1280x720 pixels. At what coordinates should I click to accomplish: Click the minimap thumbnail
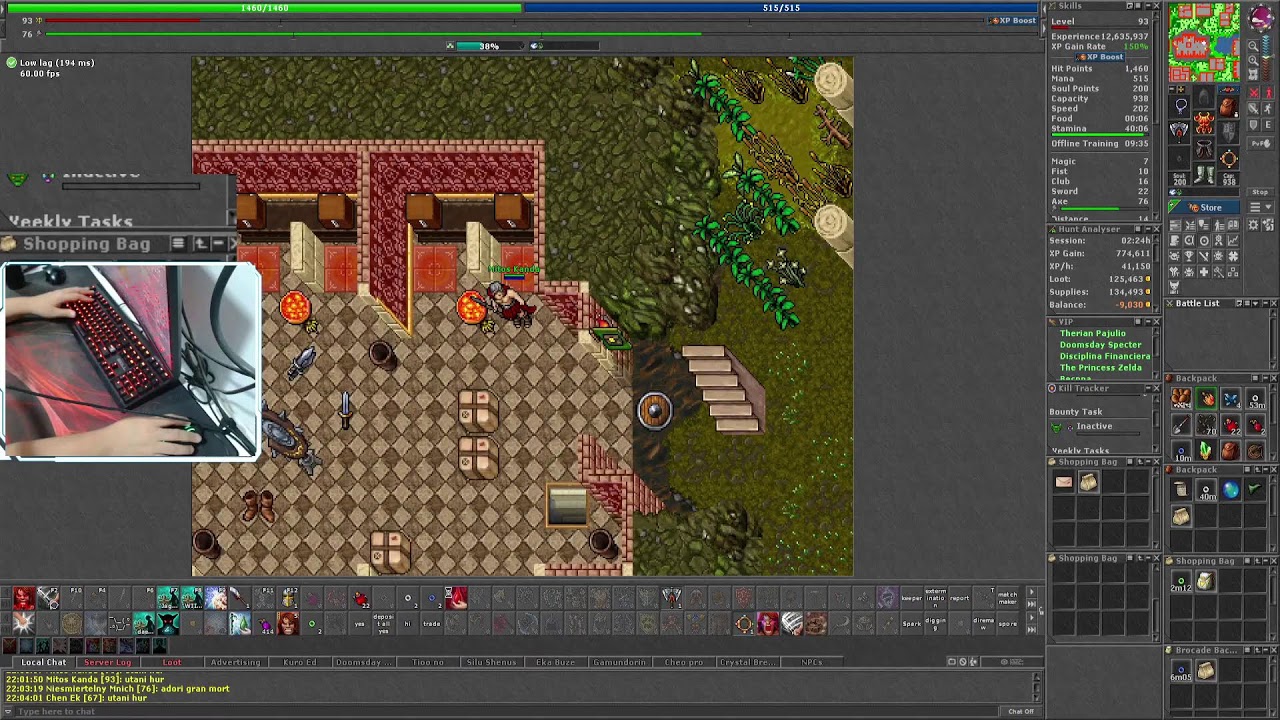click(1204, 43)
